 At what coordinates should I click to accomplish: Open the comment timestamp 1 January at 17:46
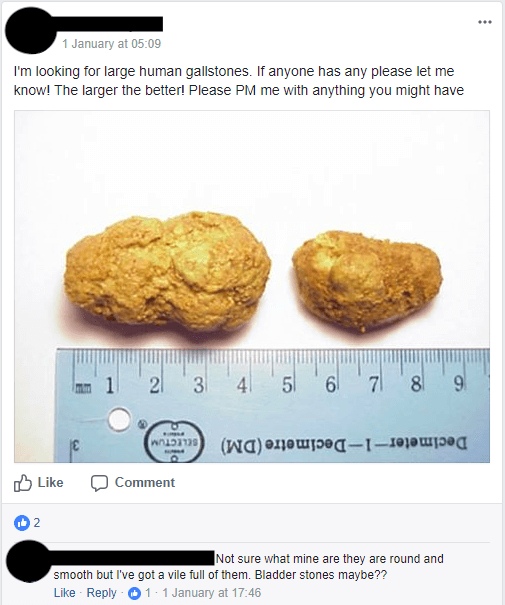tap(211, 593)
